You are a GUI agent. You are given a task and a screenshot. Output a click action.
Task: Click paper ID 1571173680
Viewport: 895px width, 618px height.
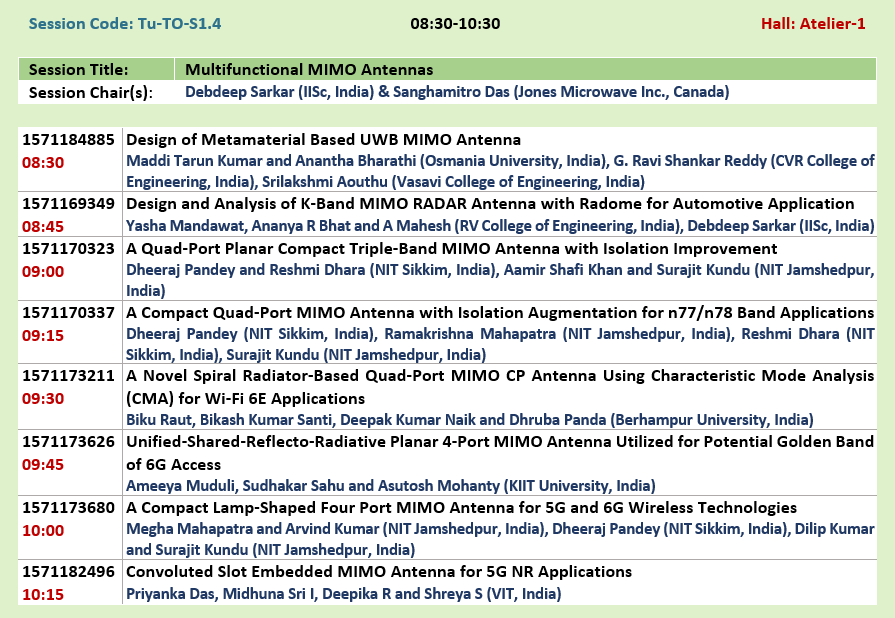tap(69, 507)
